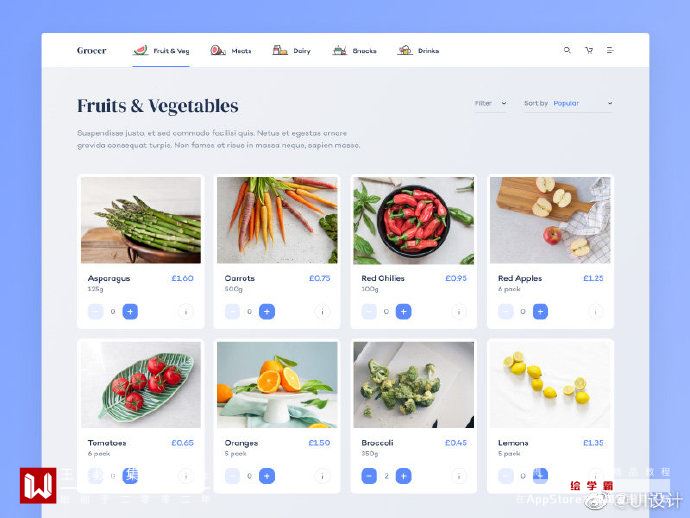Increase Broccoli quantity with plus button
Viewport: 690px width, 518px height.
404,476
